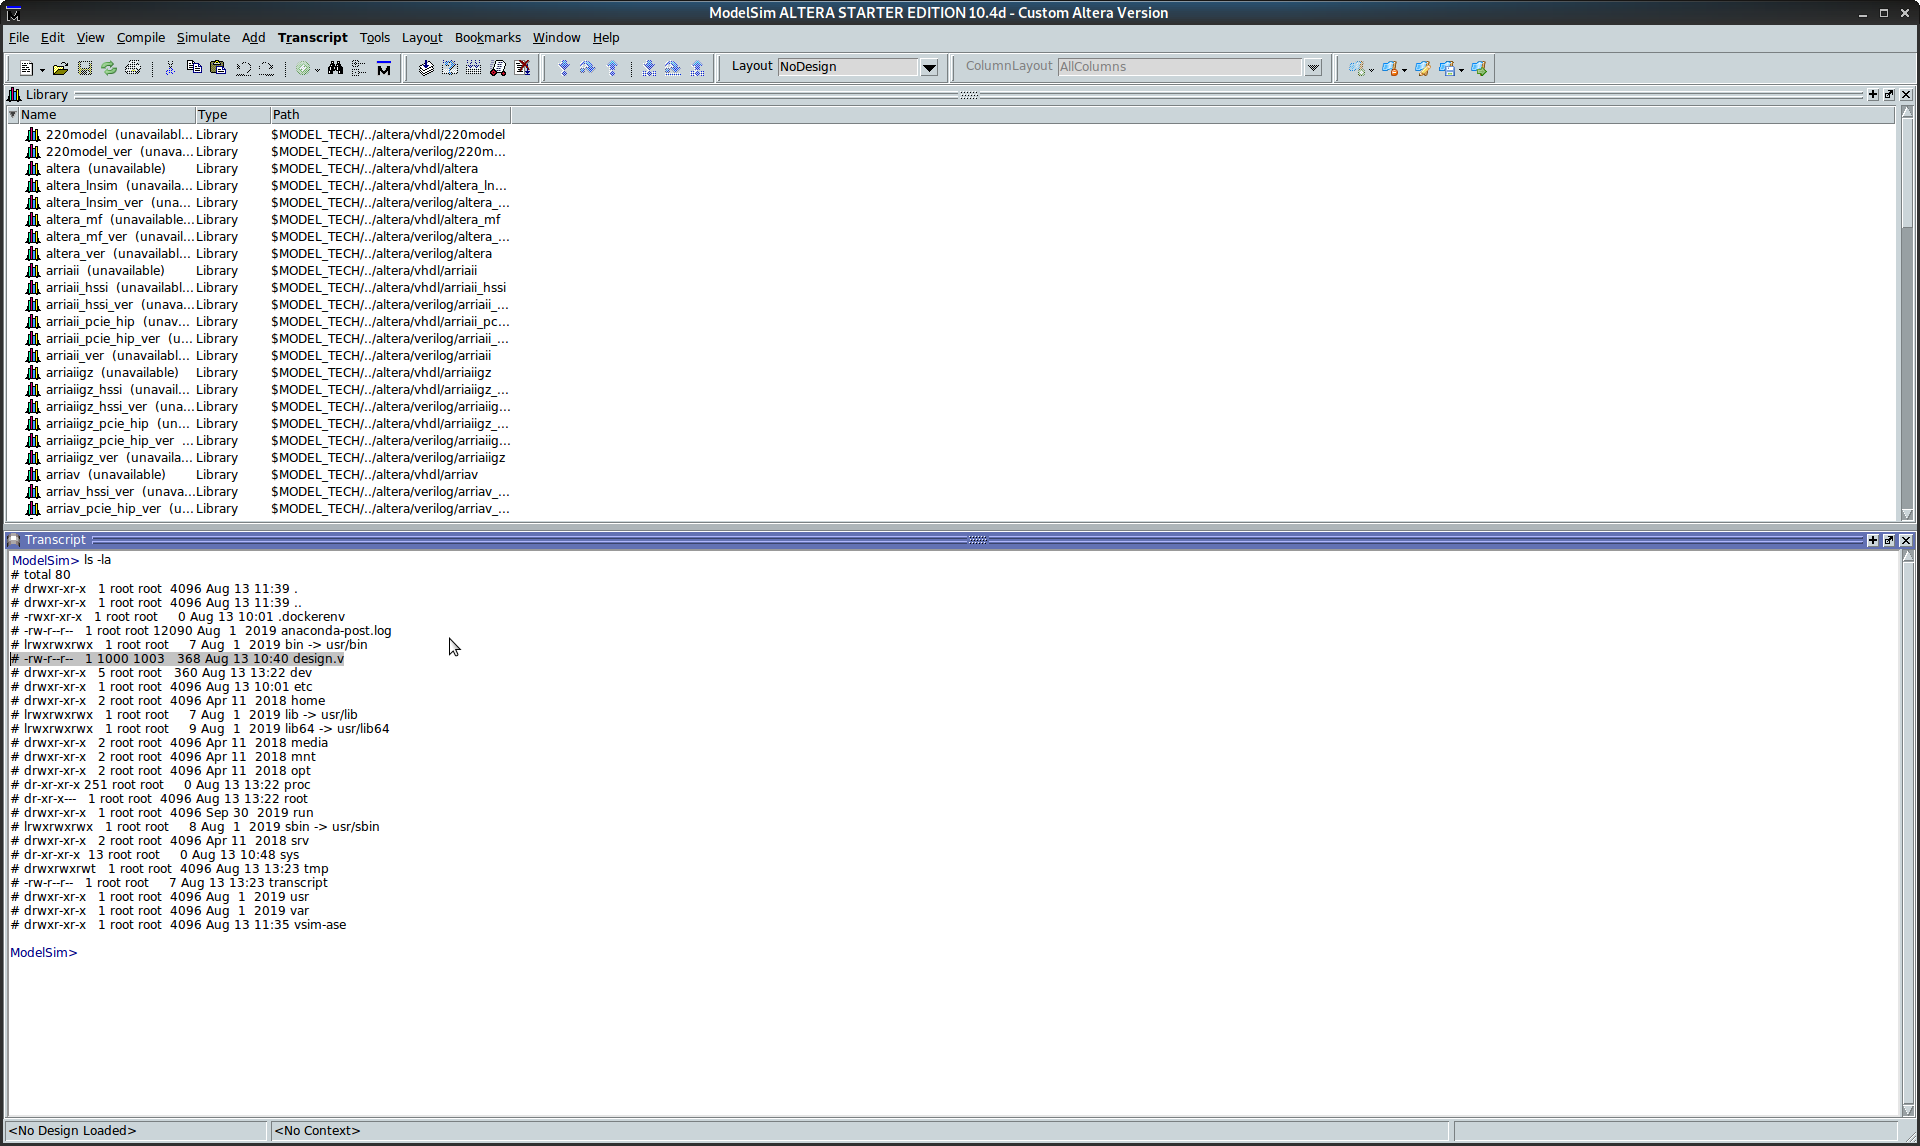Click the Open folder toolbar icon

click(61, 68)
